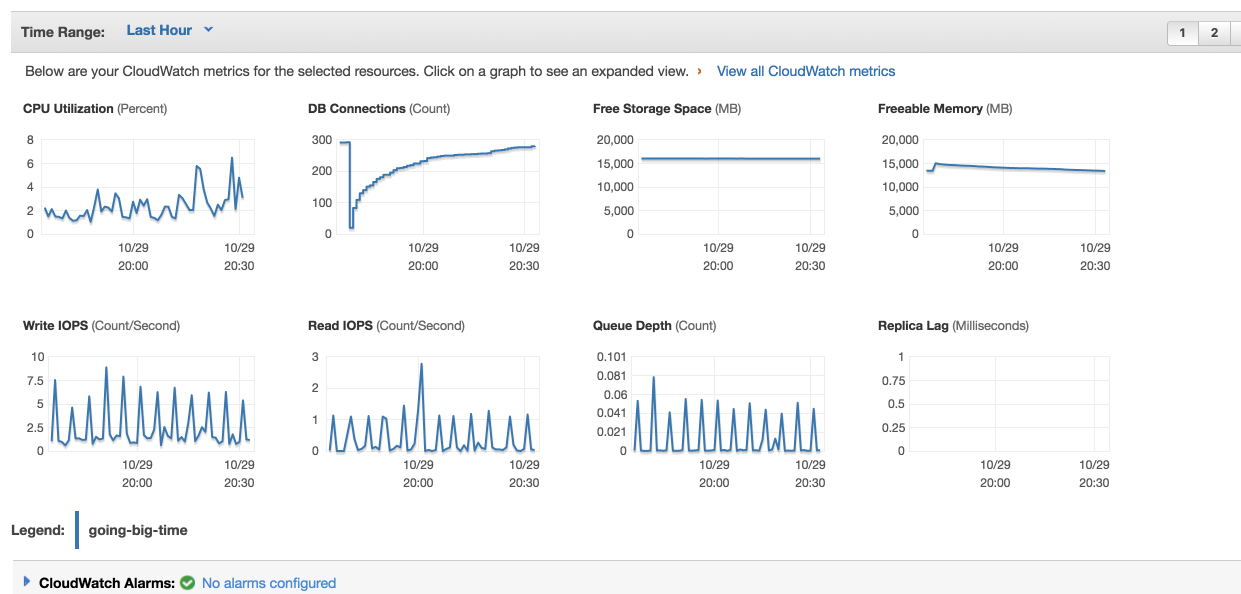The width and height of the screenshot is (1241, 594).
Task: Click the orange arrow before CloudWatch metrics link
Action: (x=699, y=71)
